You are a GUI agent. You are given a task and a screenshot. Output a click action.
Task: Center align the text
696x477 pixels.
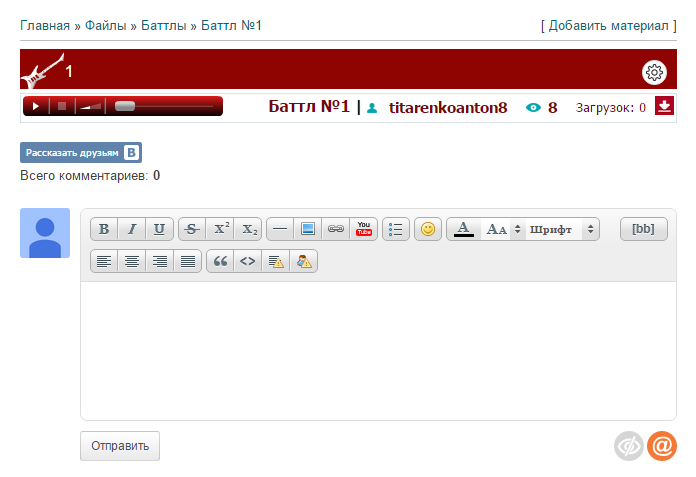(x=132, y=261)
